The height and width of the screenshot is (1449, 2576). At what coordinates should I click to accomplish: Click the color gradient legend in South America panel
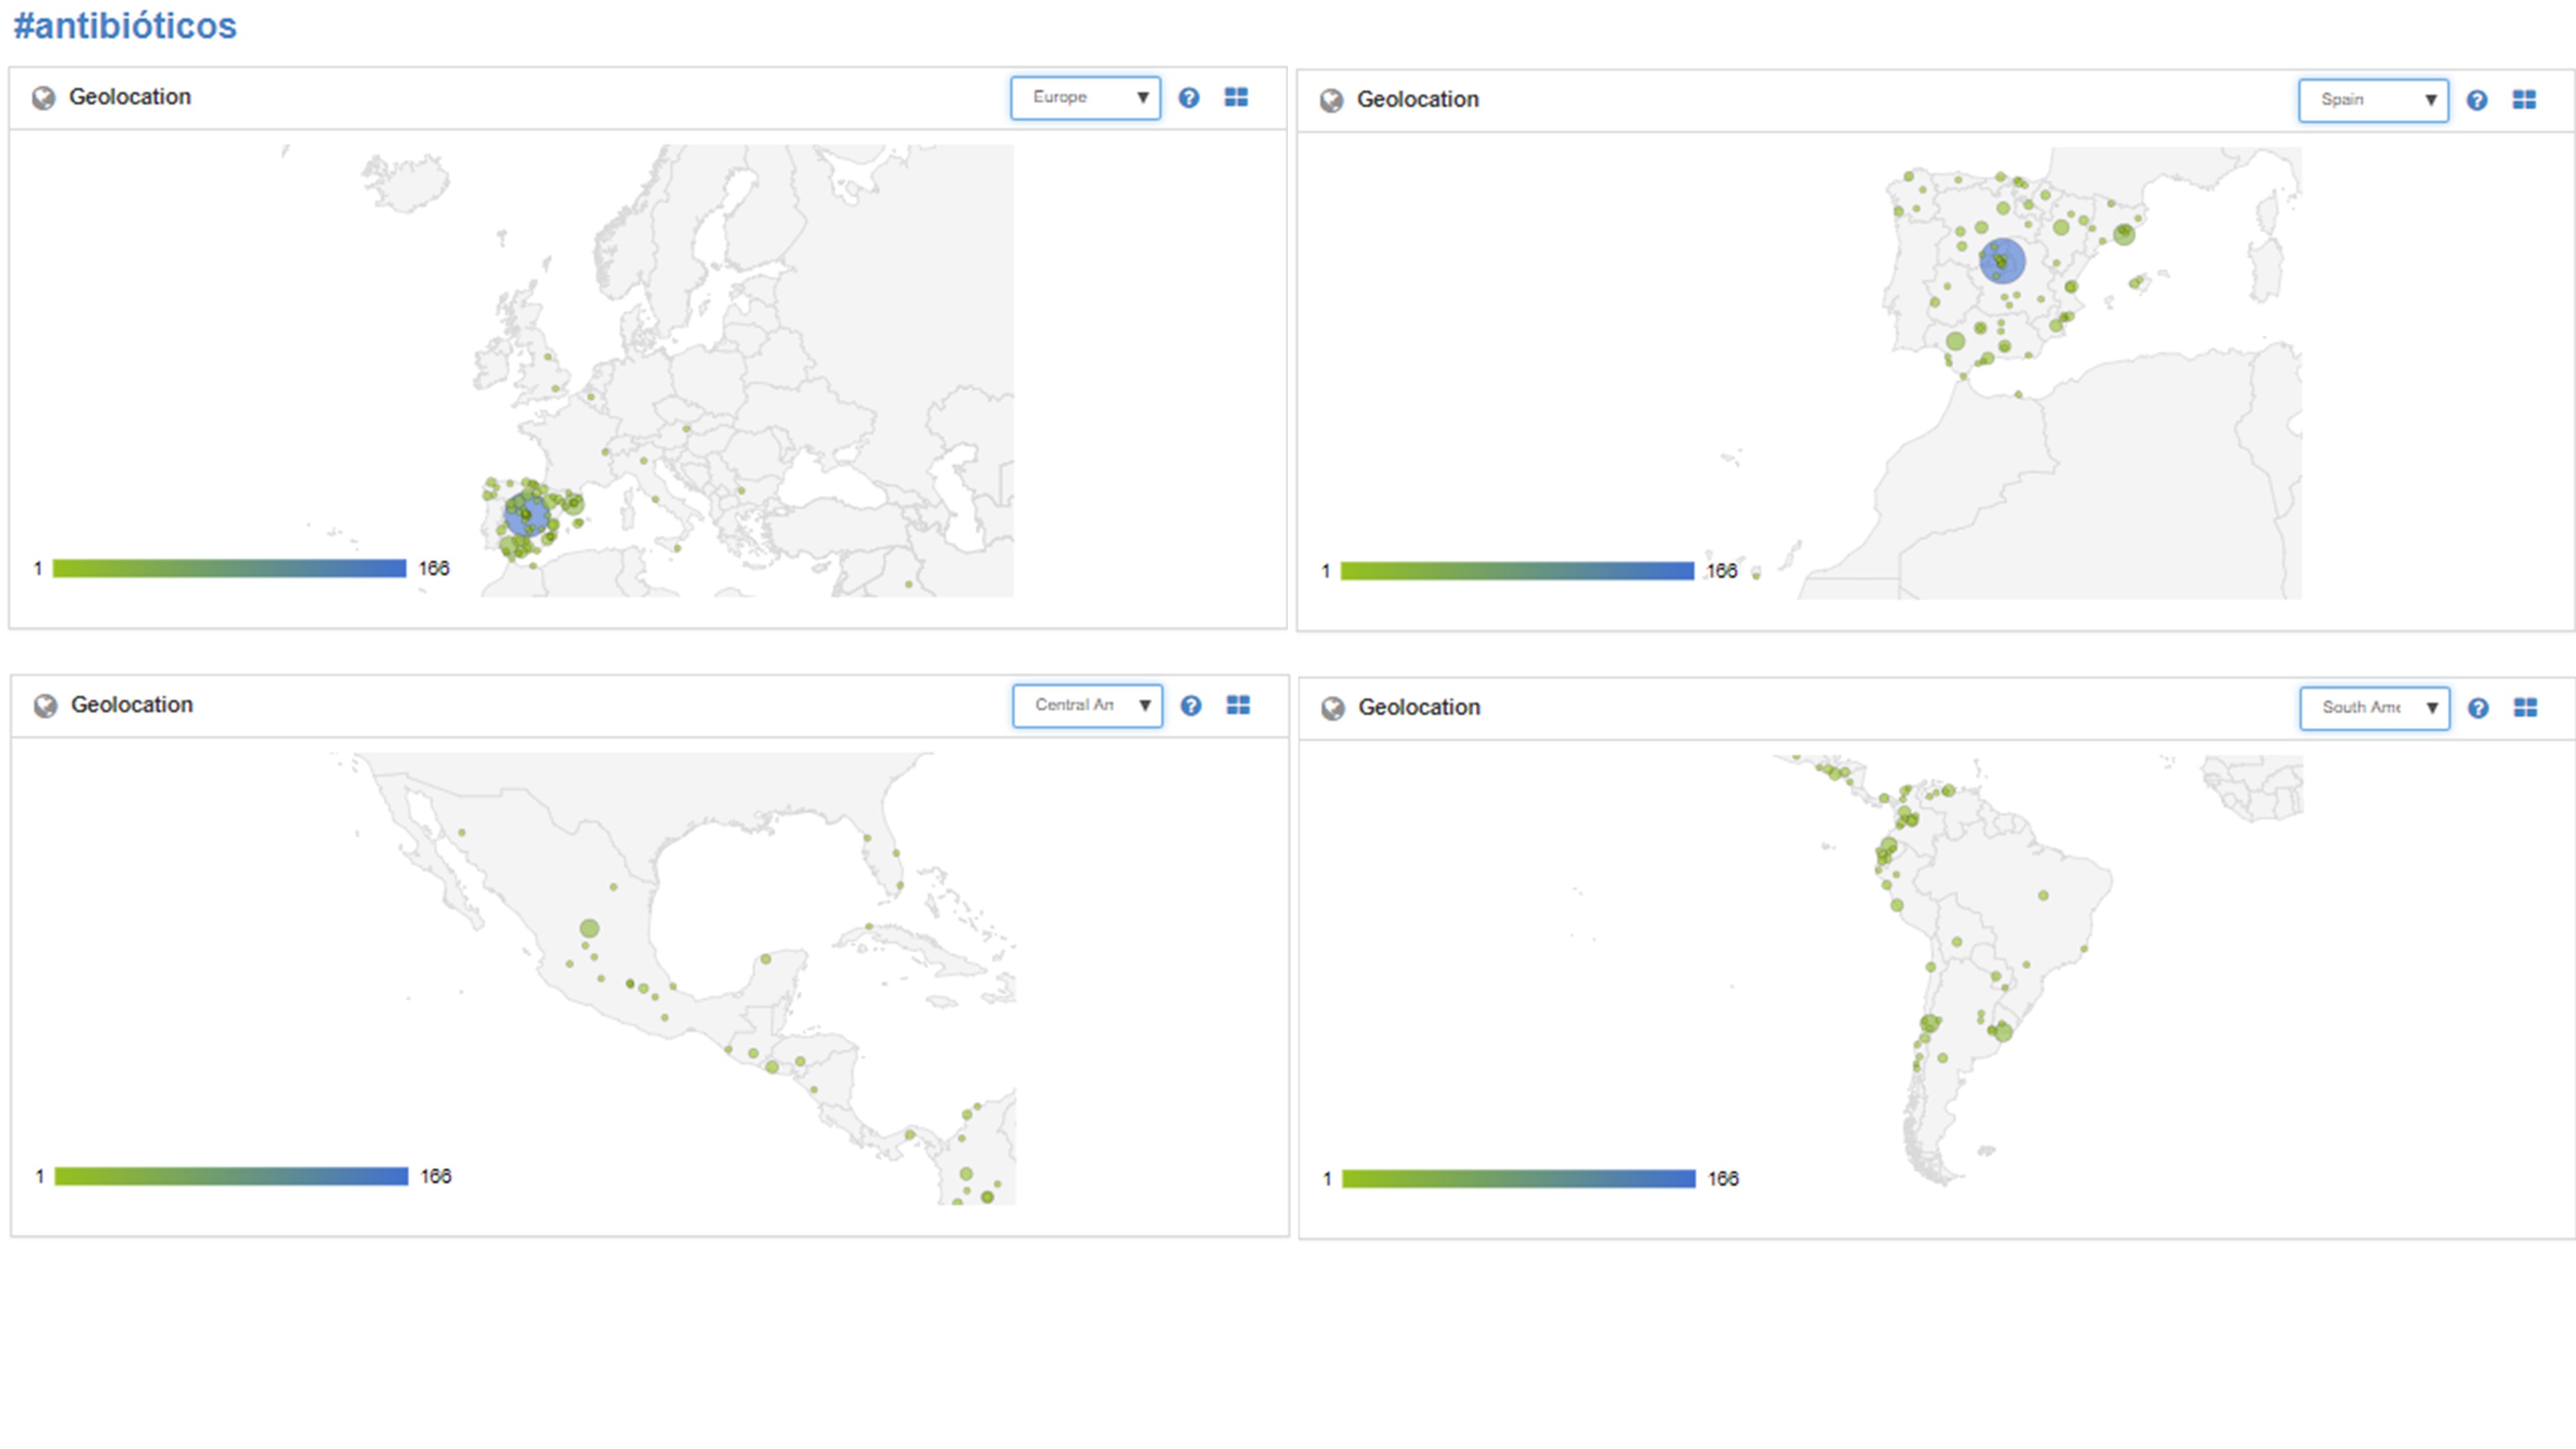click(x=1518, y=1179)
